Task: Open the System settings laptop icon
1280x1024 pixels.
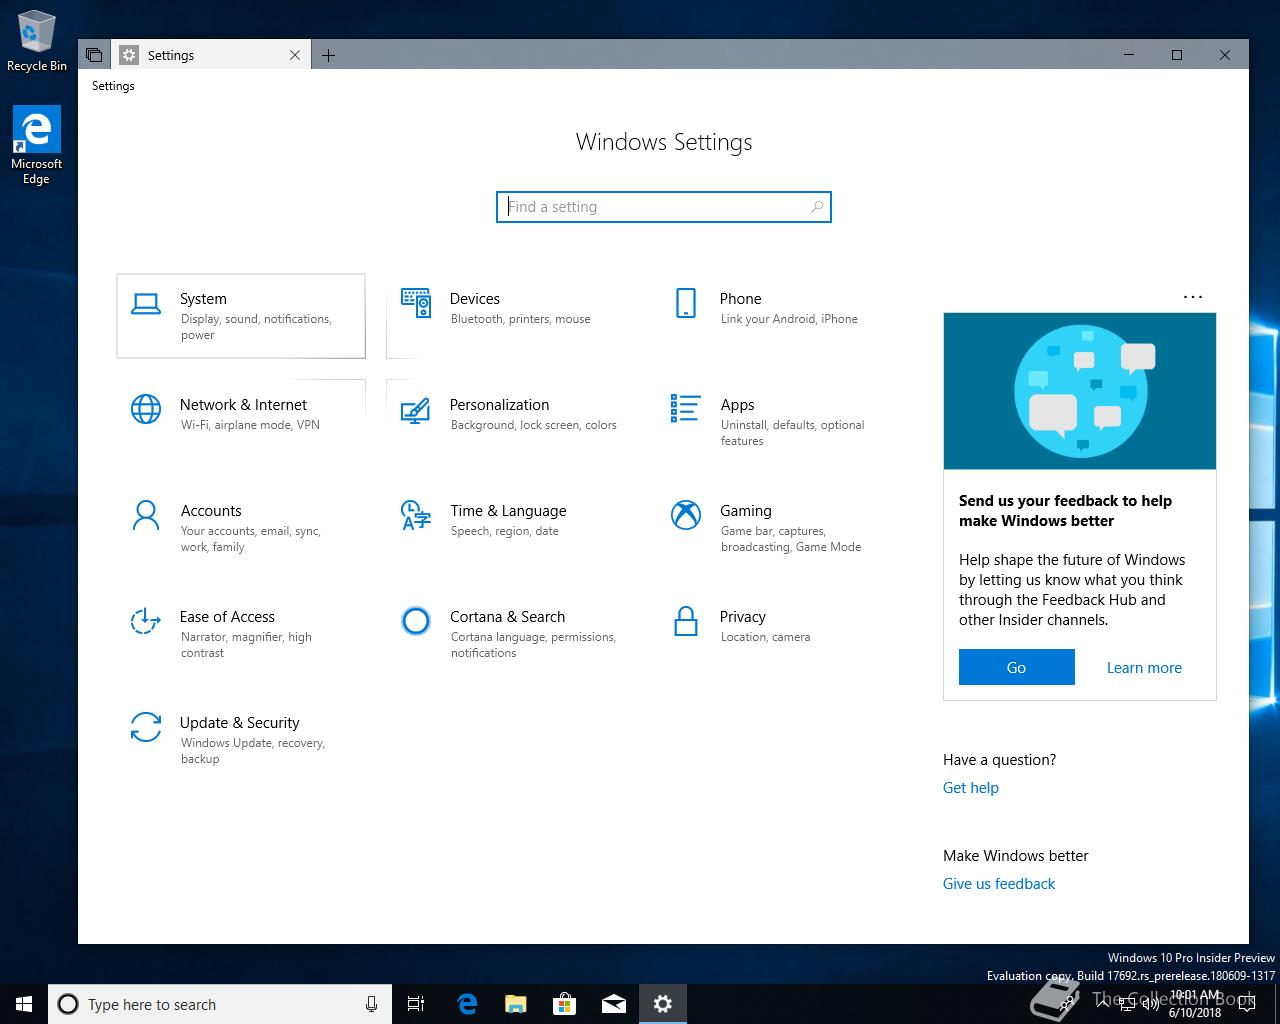Action: [x=146, y=304]
